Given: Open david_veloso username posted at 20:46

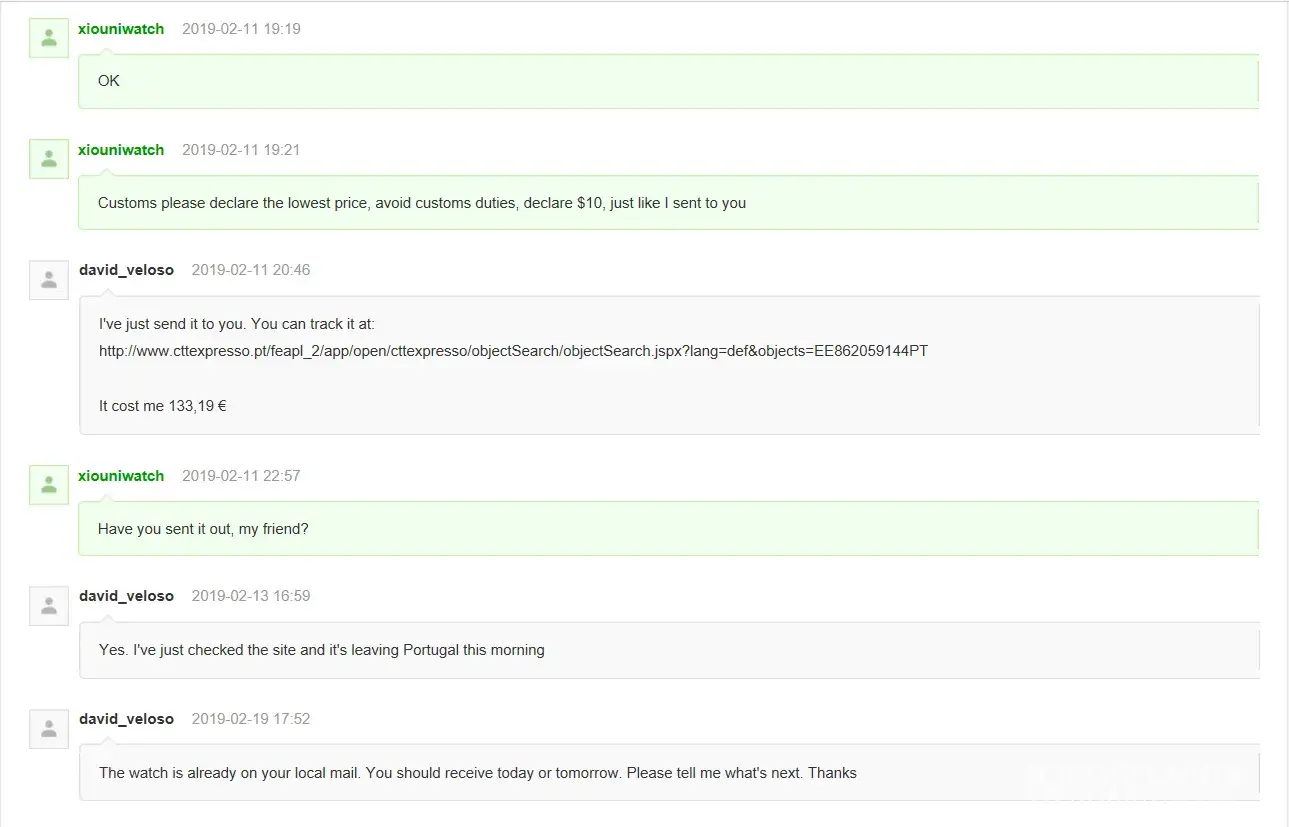Looking at the screenshot, I should (x=126, y=270).
